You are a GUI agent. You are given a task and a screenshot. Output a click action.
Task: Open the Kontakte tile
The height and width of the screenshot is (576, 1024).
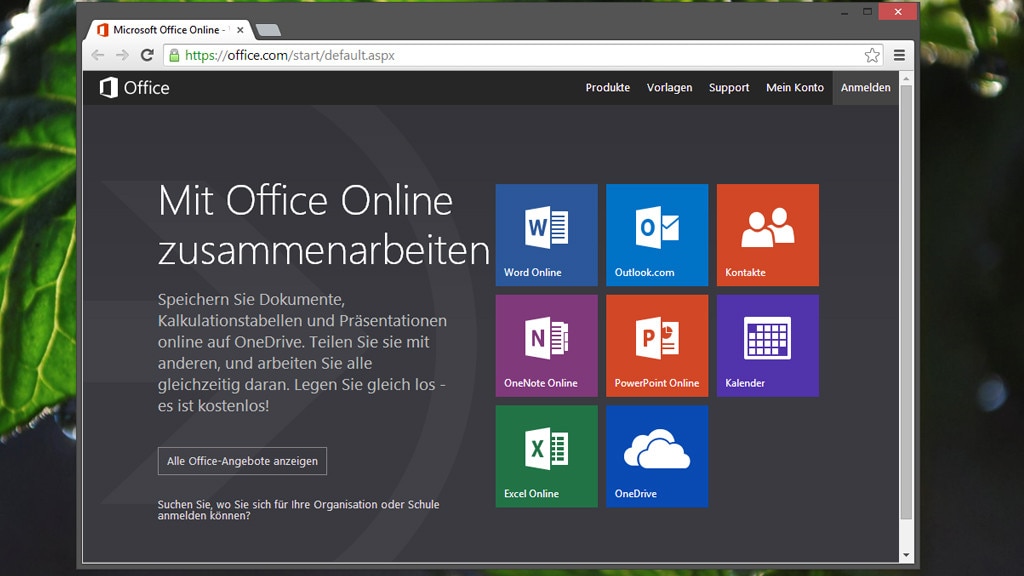767,235
